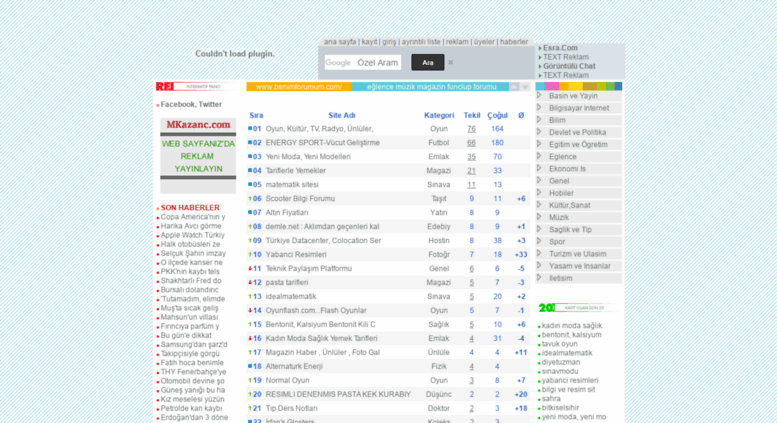Sort by the Tekil column header
The image size is (777, 423).
[472, 115]
